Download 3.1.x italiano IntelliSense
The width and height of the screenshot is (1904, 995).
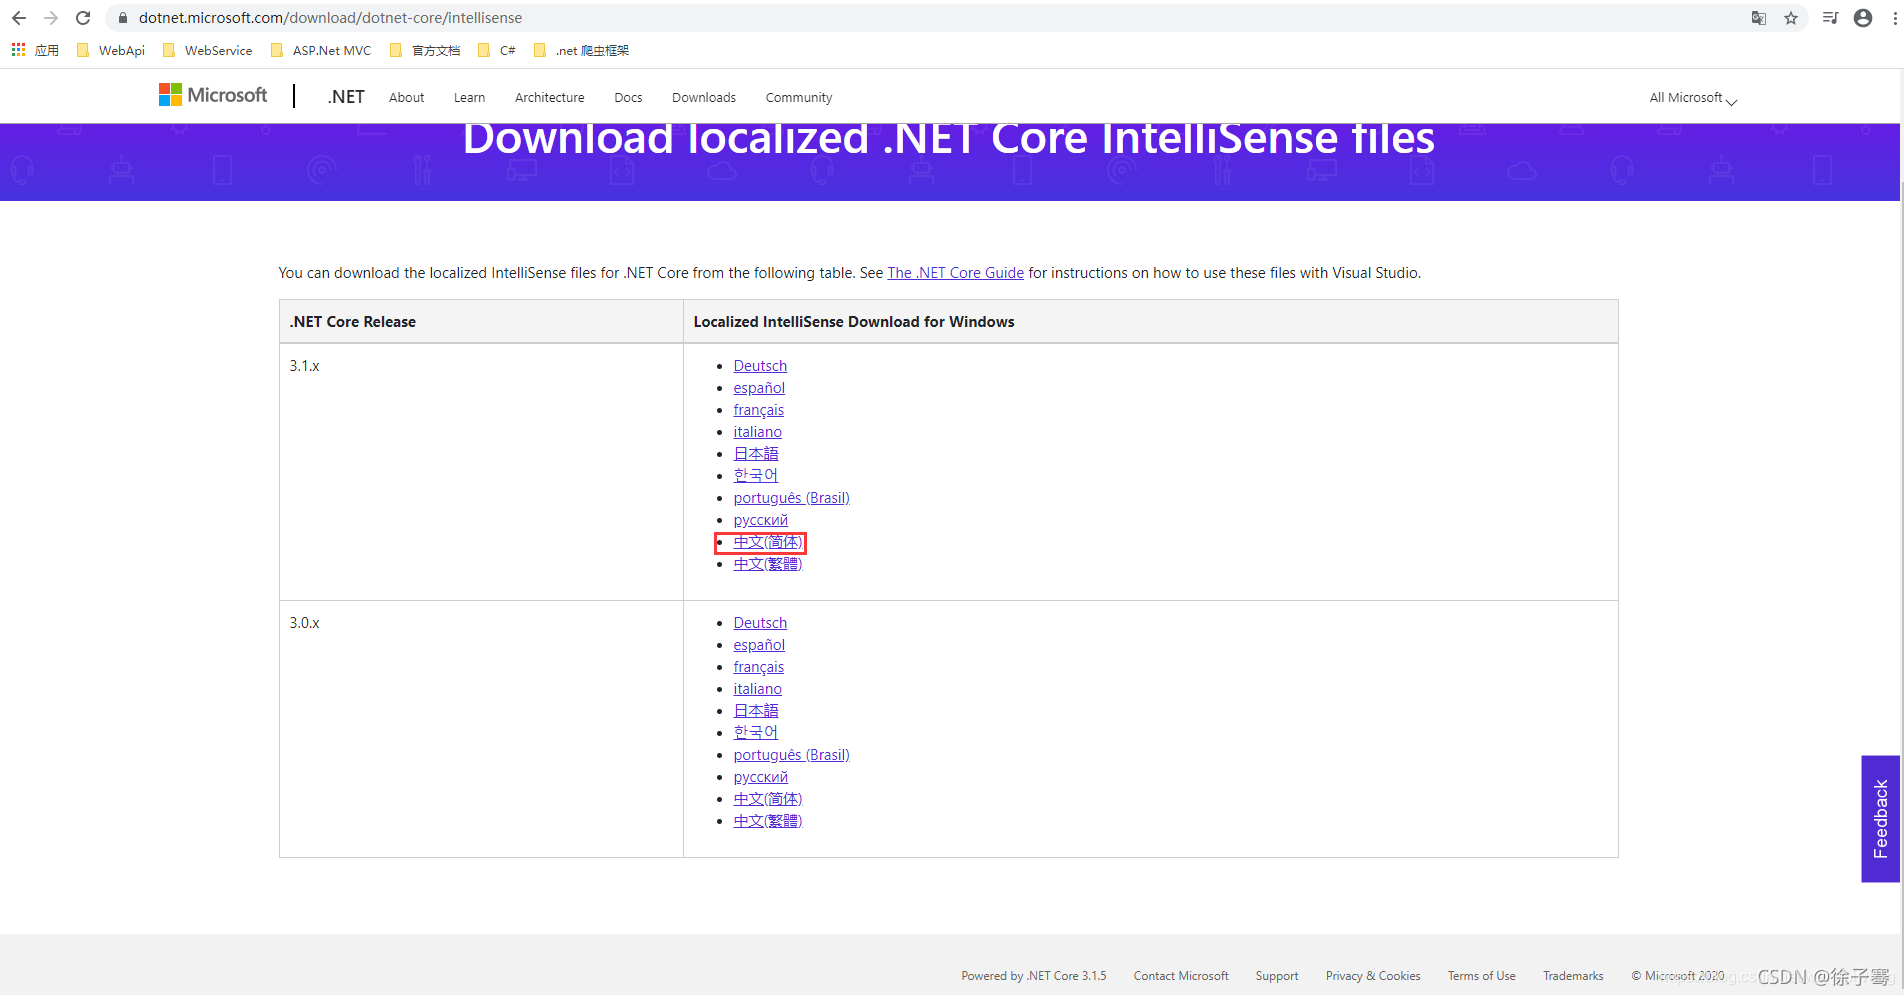tap(757, 432)
